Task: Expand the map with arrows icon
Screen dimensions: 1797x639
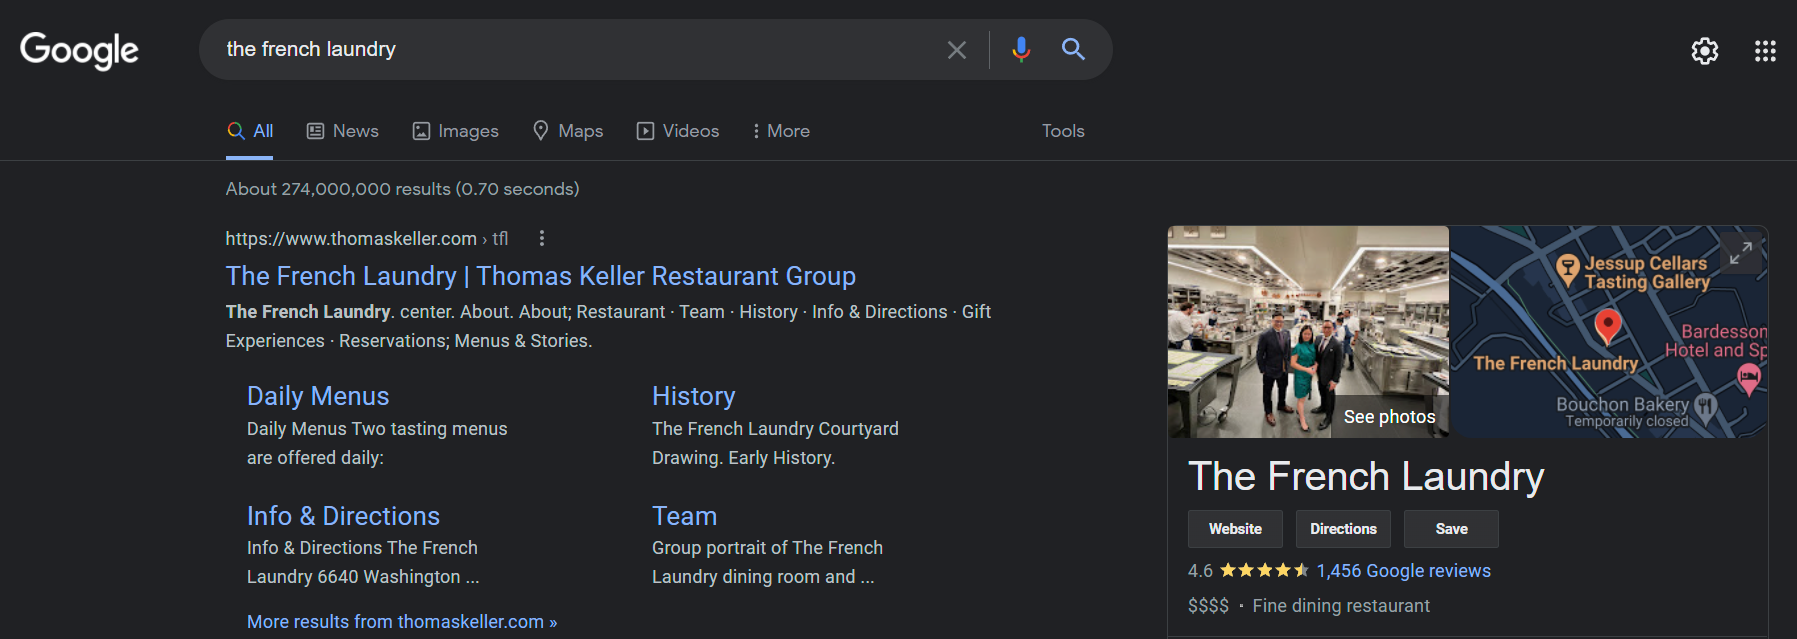Action: (1740, 253)
